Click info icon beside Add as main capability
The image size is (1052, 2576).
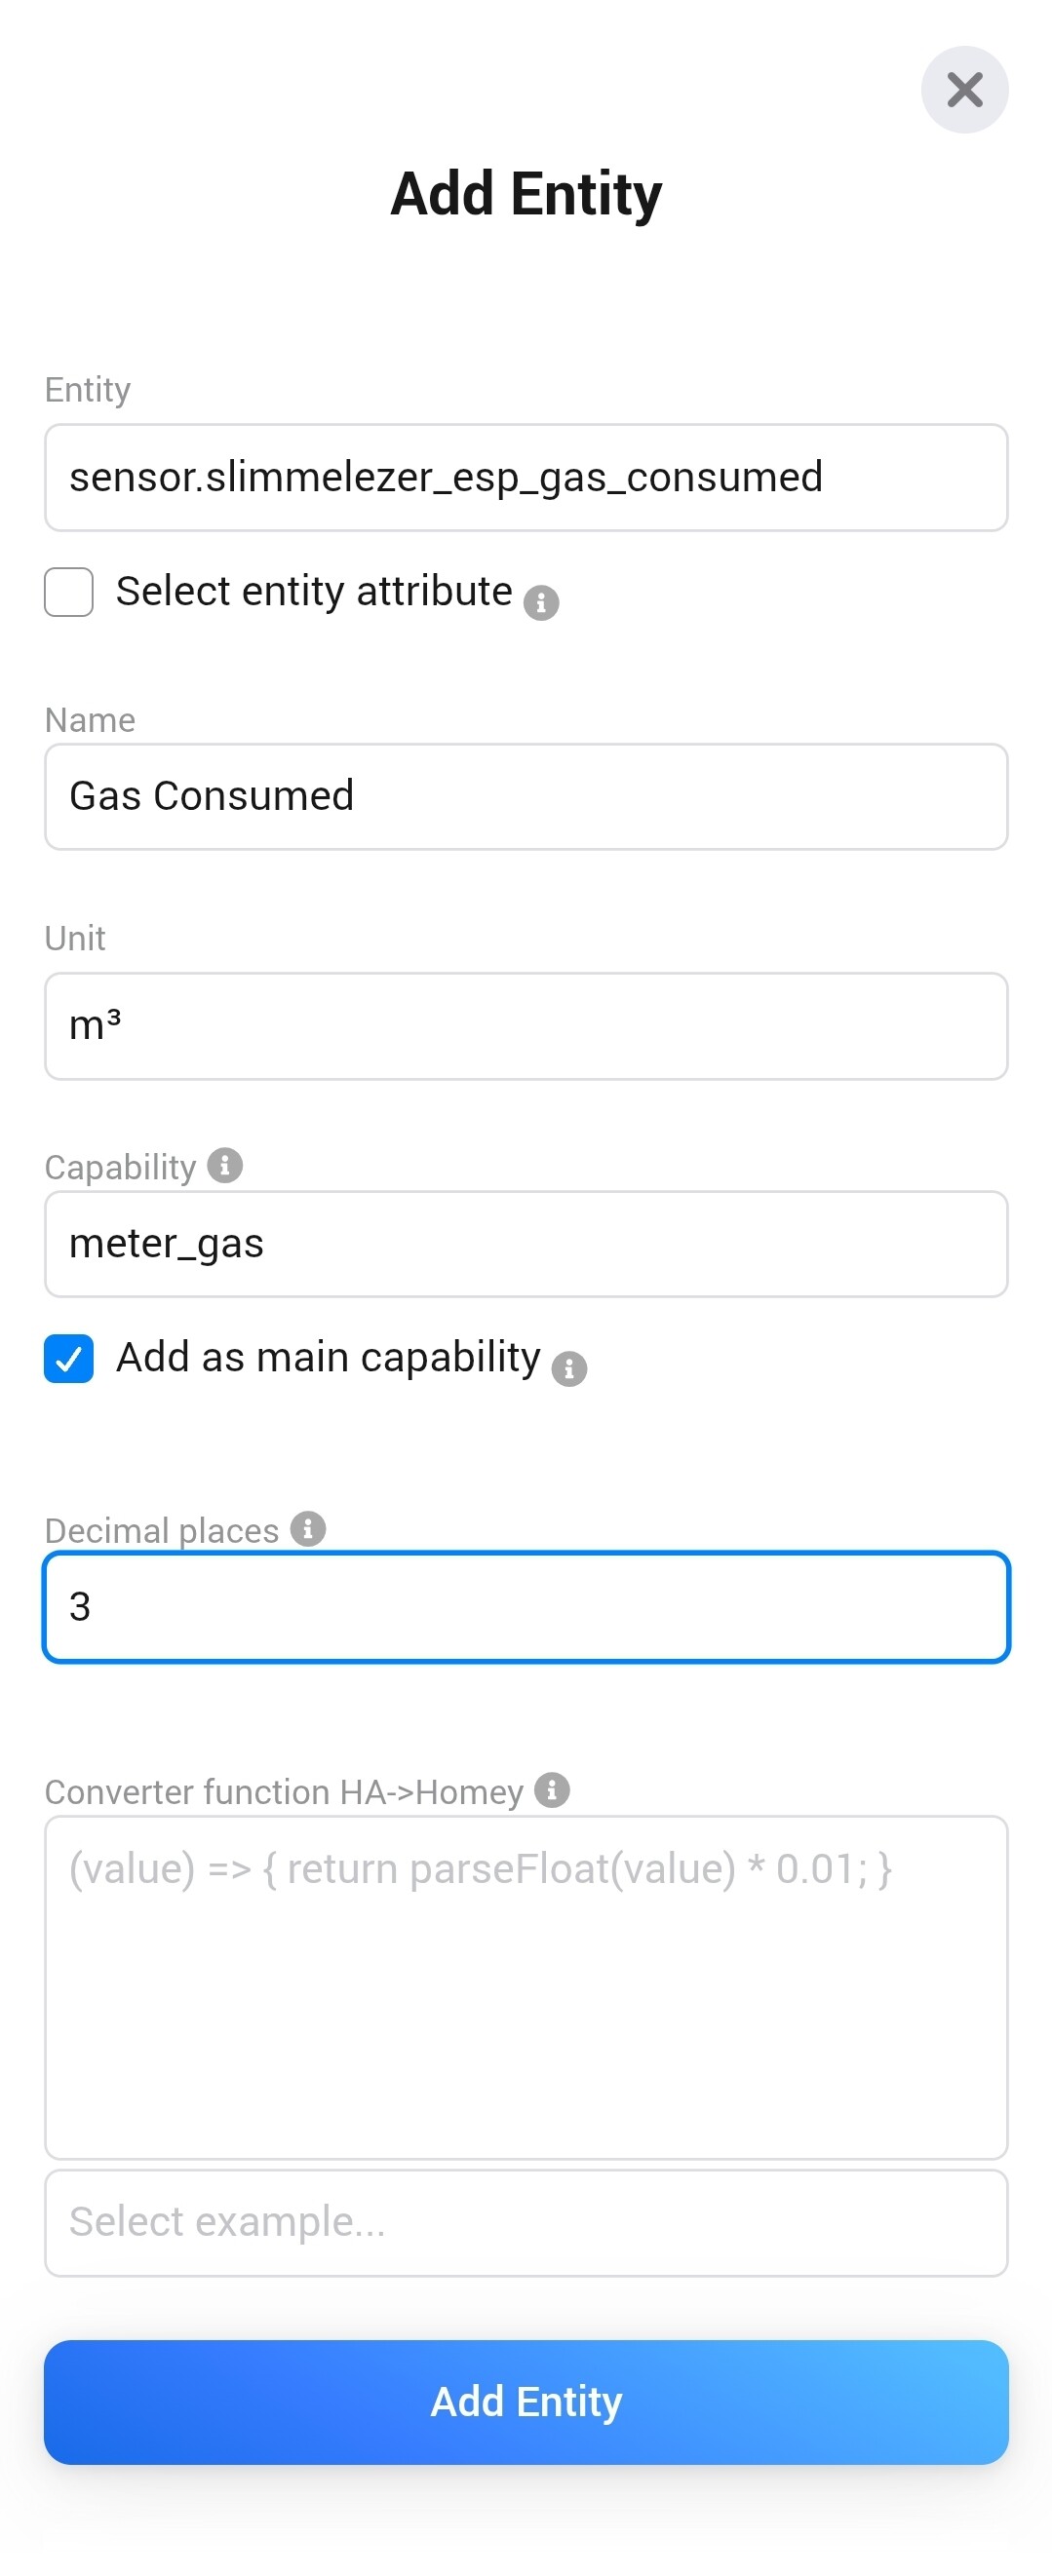569,1368
